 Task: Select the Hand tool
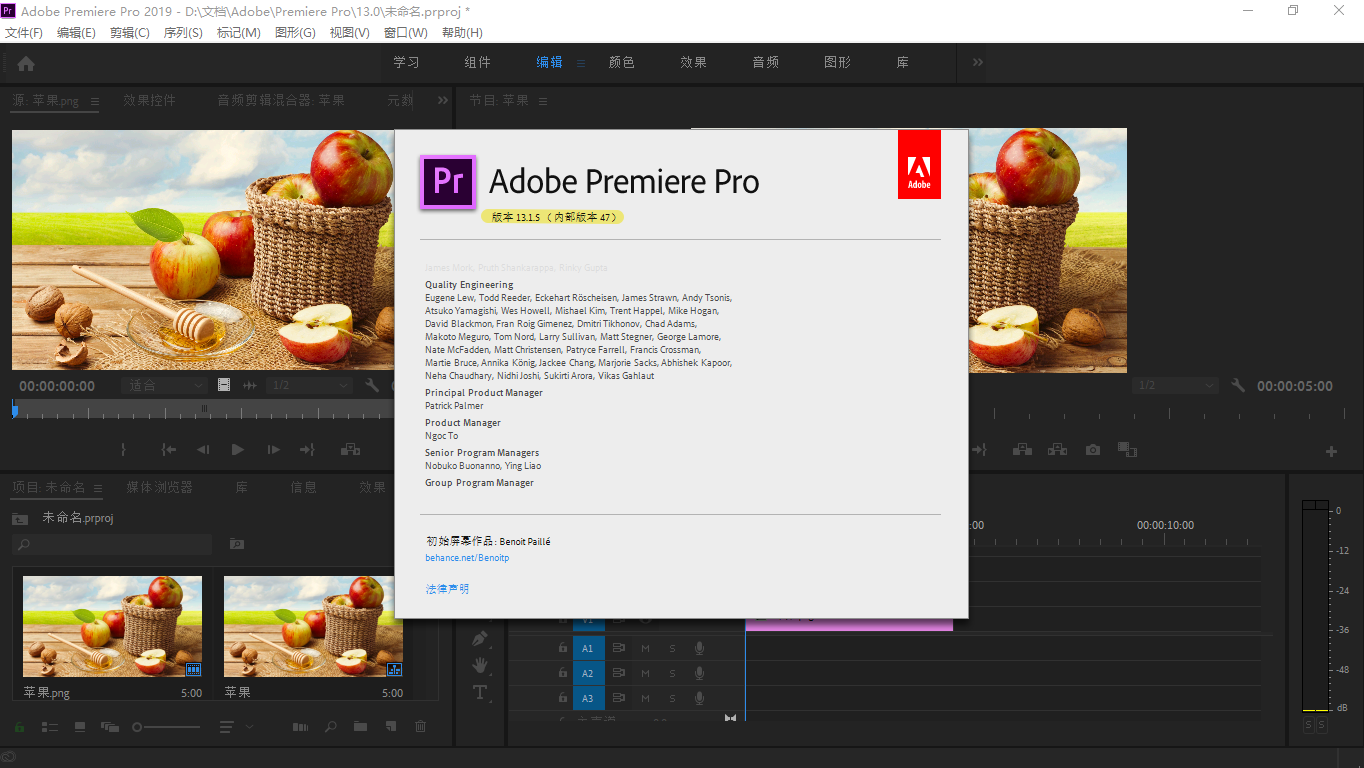480,665
